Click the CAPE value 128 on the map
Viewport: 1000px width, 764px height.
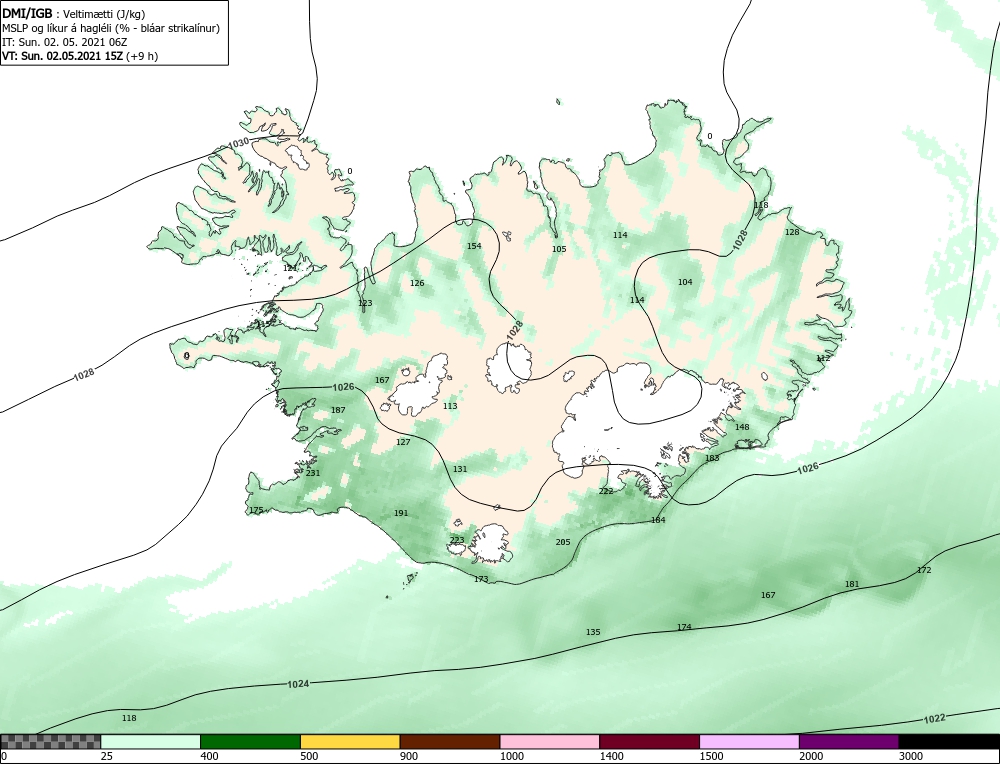791,232
